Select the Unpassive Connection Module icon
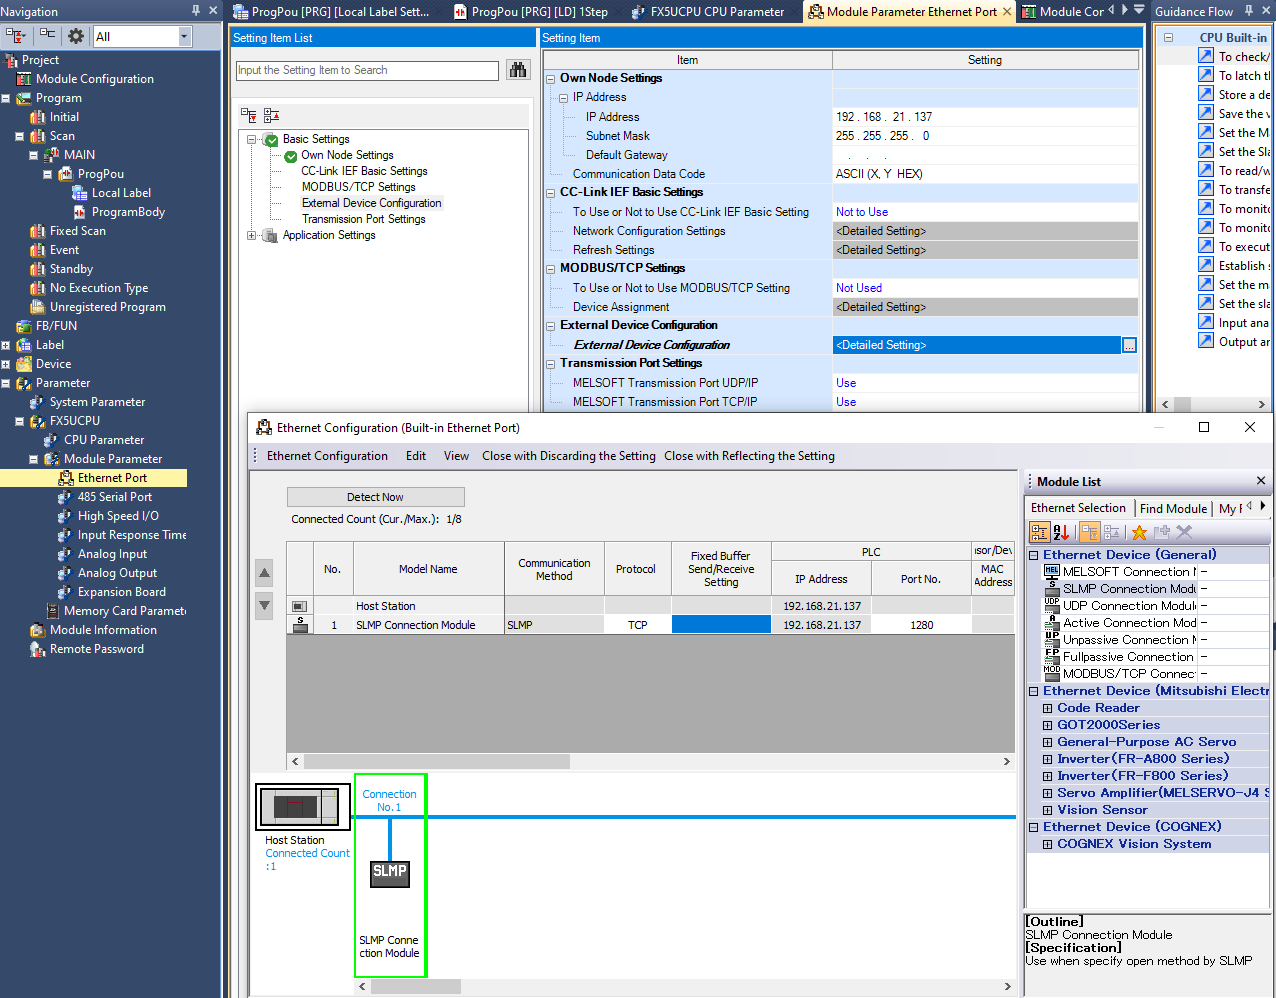Image resolution: width=1276 pixels, height=998 pixels. [1051, 639]
